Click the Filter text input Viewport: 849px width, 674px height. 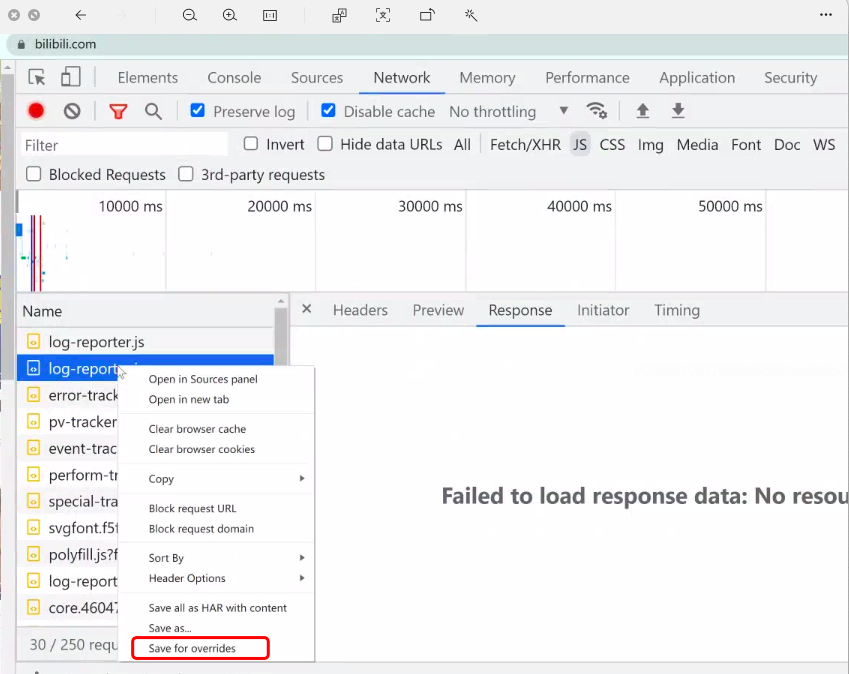124,145
